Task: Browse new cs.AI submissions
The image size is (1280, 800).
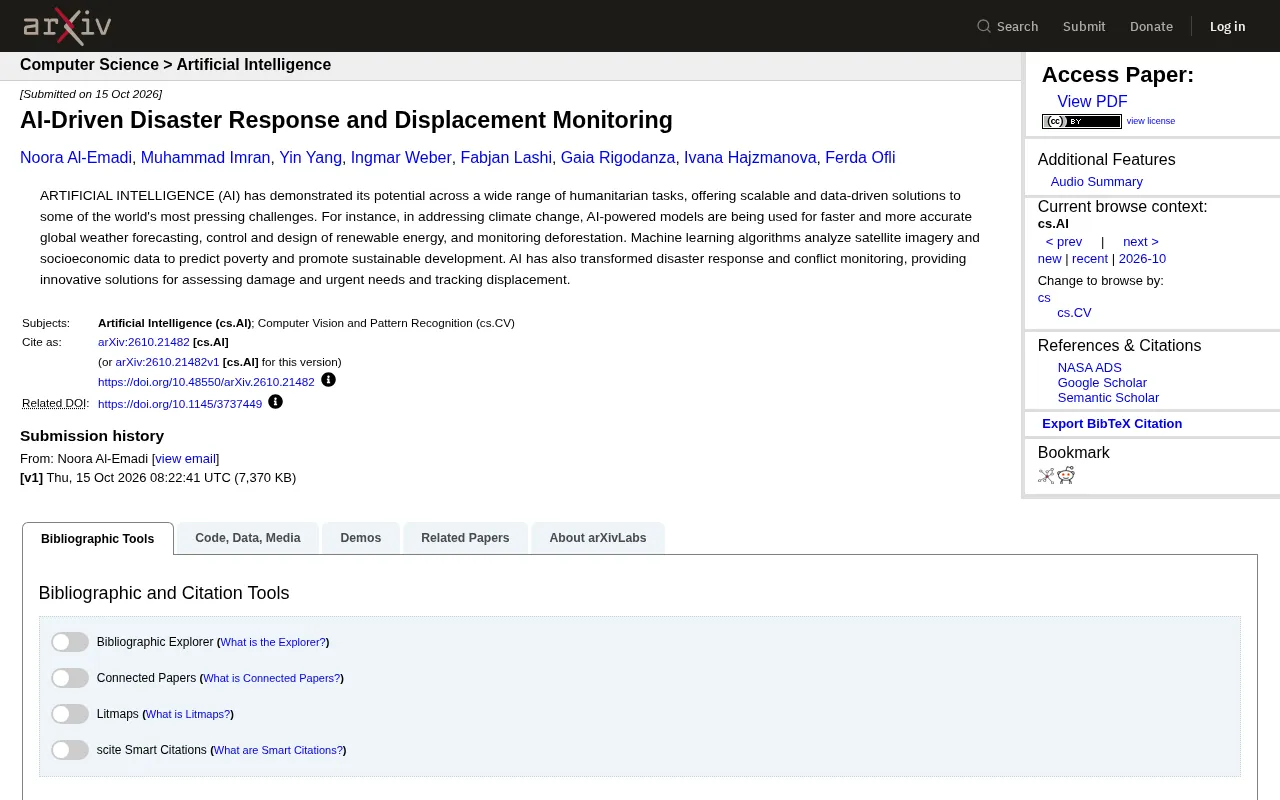Action: pos(1049,259)
